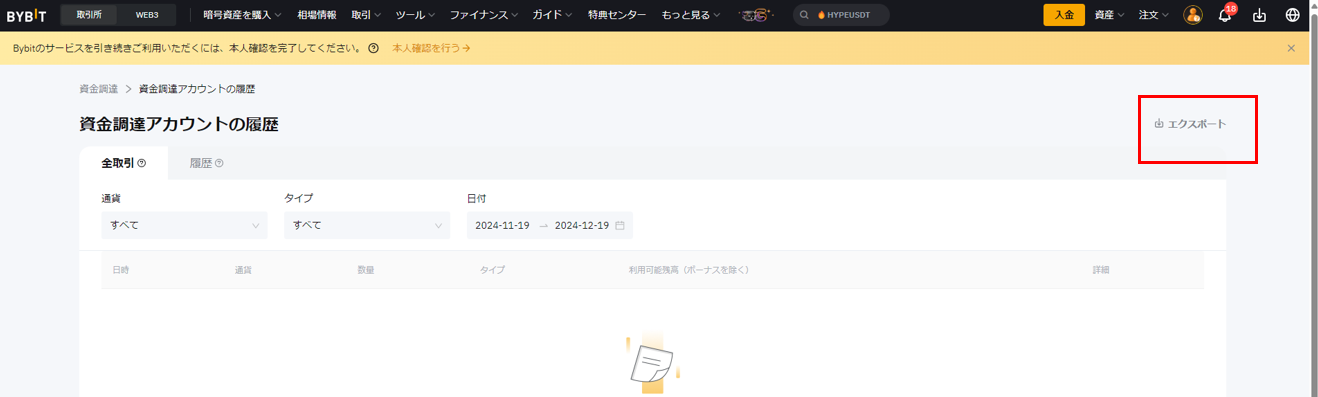Click info icon next to 全取引 tab
1318x397 pixels.
click(x=142, y=163)
